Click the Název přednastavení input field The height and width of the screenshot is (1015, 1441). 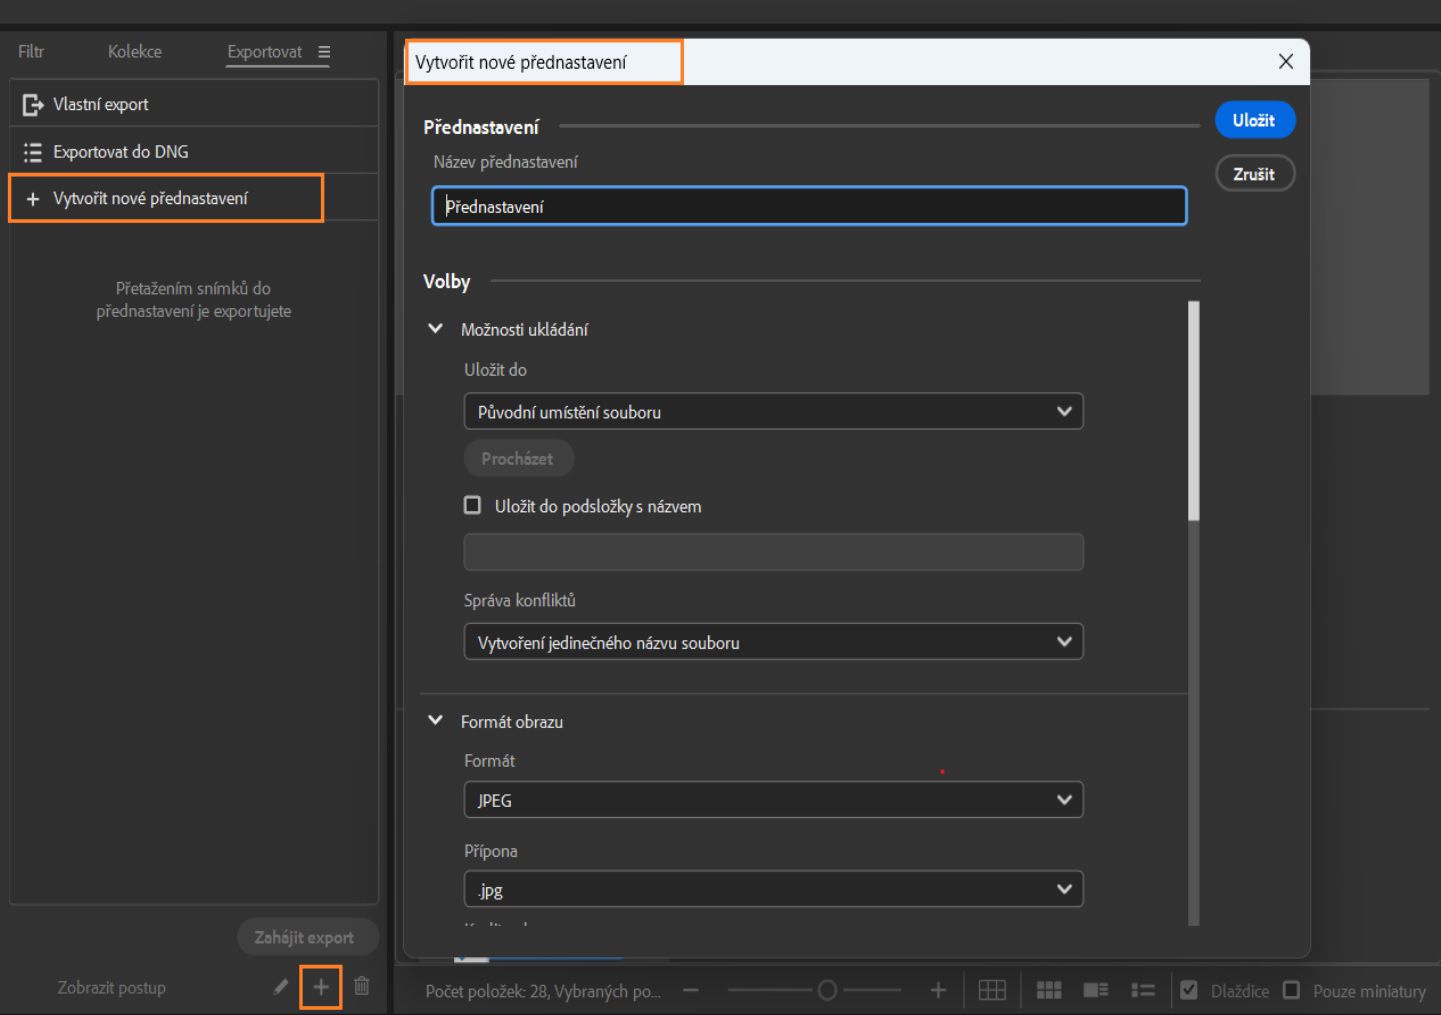[809, 206]
